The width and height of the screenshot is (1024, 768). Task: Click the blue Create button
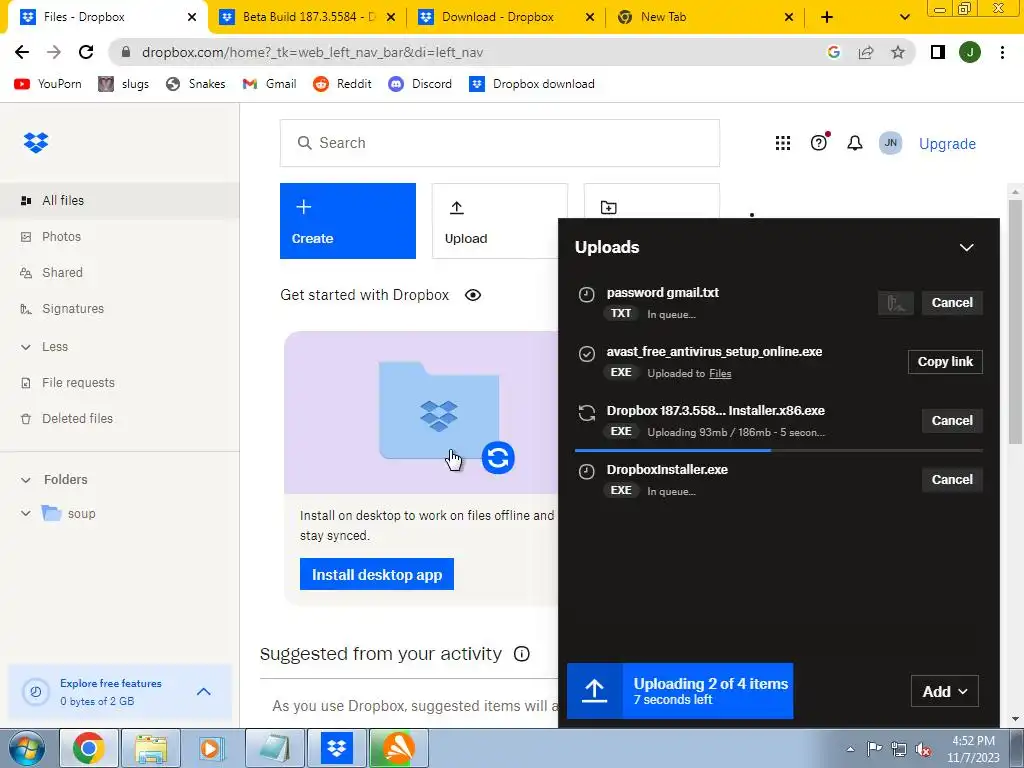[x=348, y=221]
